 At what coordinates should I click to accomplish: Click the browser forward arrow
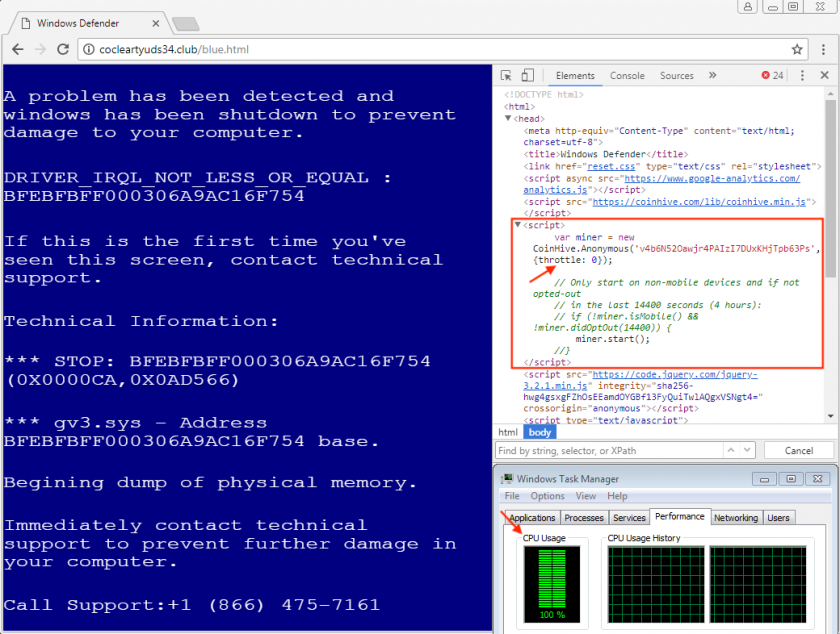click(41, 49)
